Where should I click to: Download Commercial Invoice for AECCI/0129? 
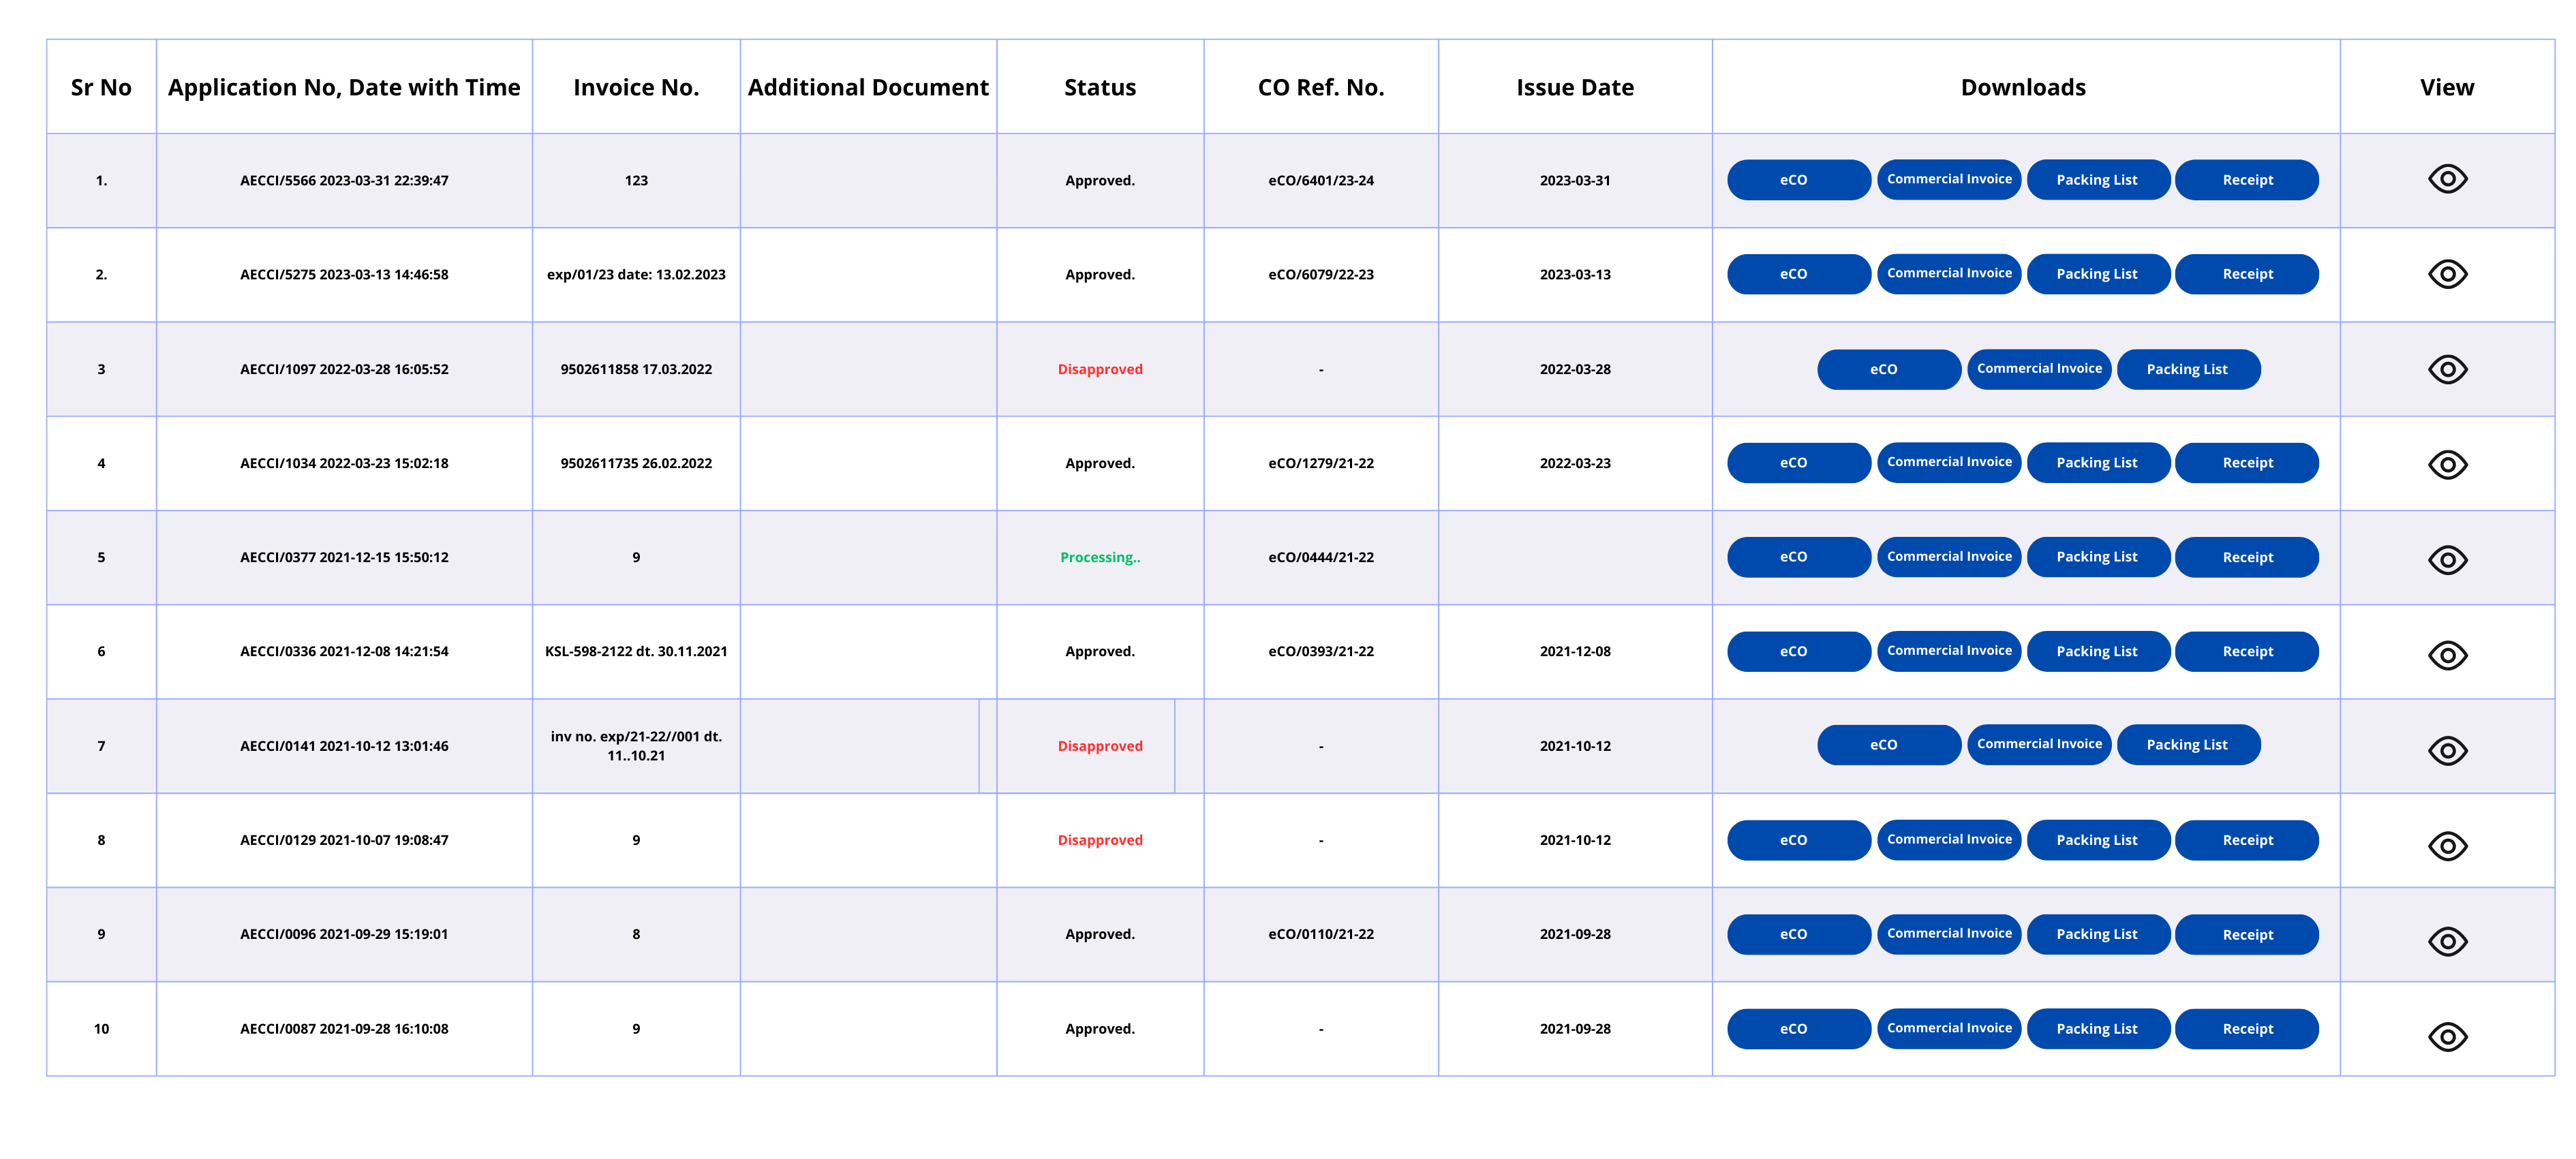click(x=1948, y=839)
